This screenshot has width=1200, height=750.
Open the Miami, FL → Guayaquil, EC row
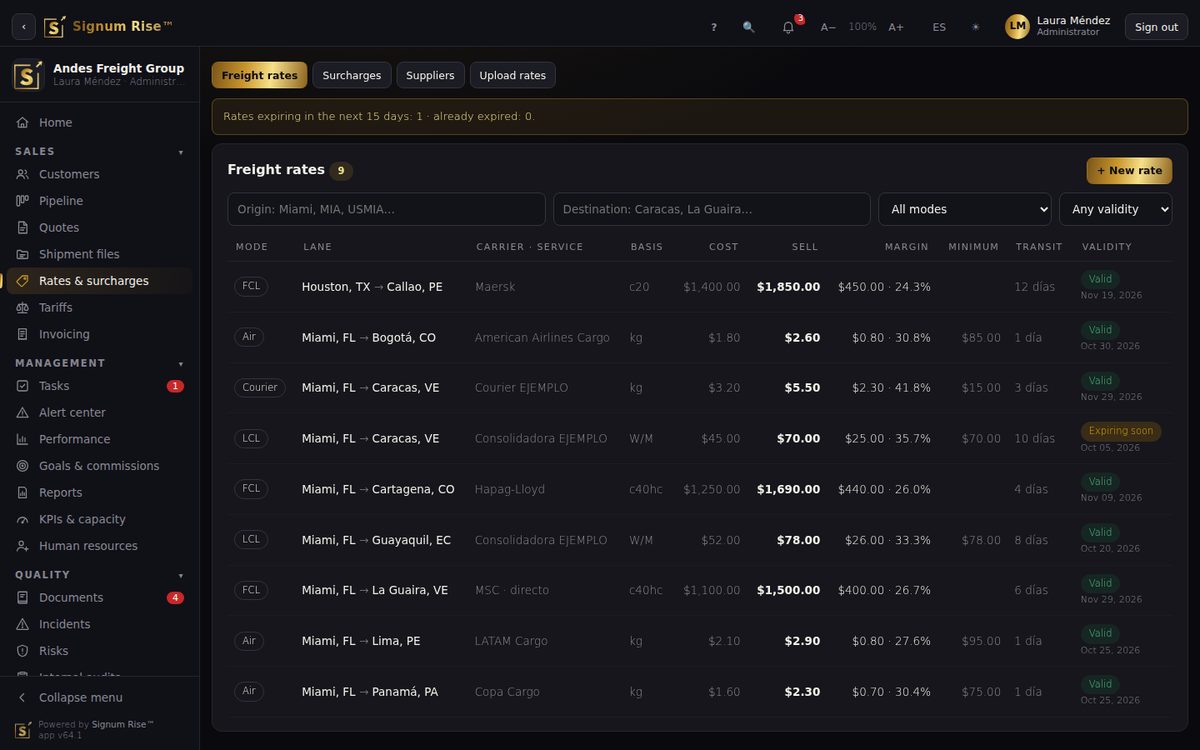tap(700, 540)
